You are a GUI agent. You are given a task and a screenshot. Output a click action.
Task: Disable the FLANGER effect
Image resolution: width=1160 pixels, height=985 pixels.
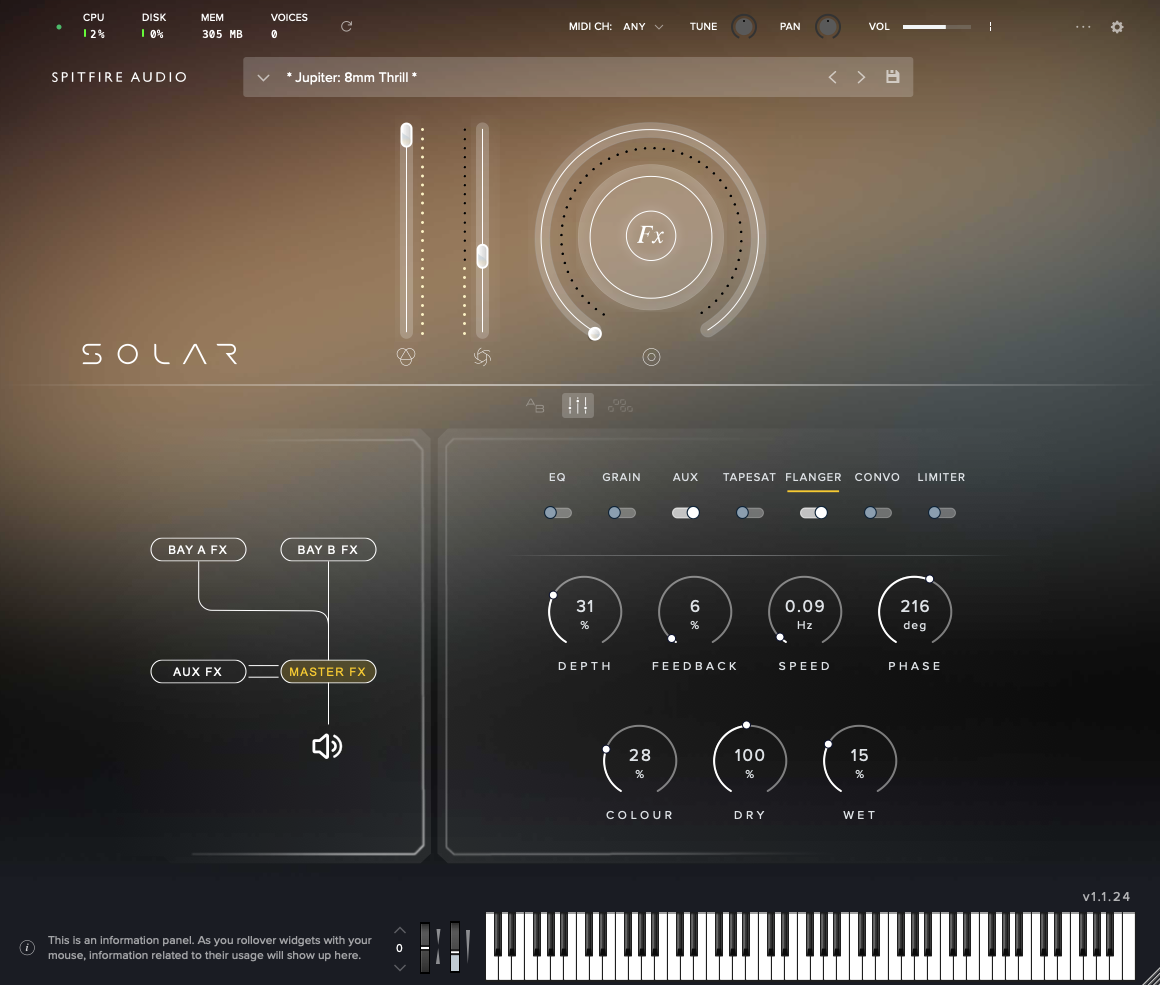coord(813,512)
